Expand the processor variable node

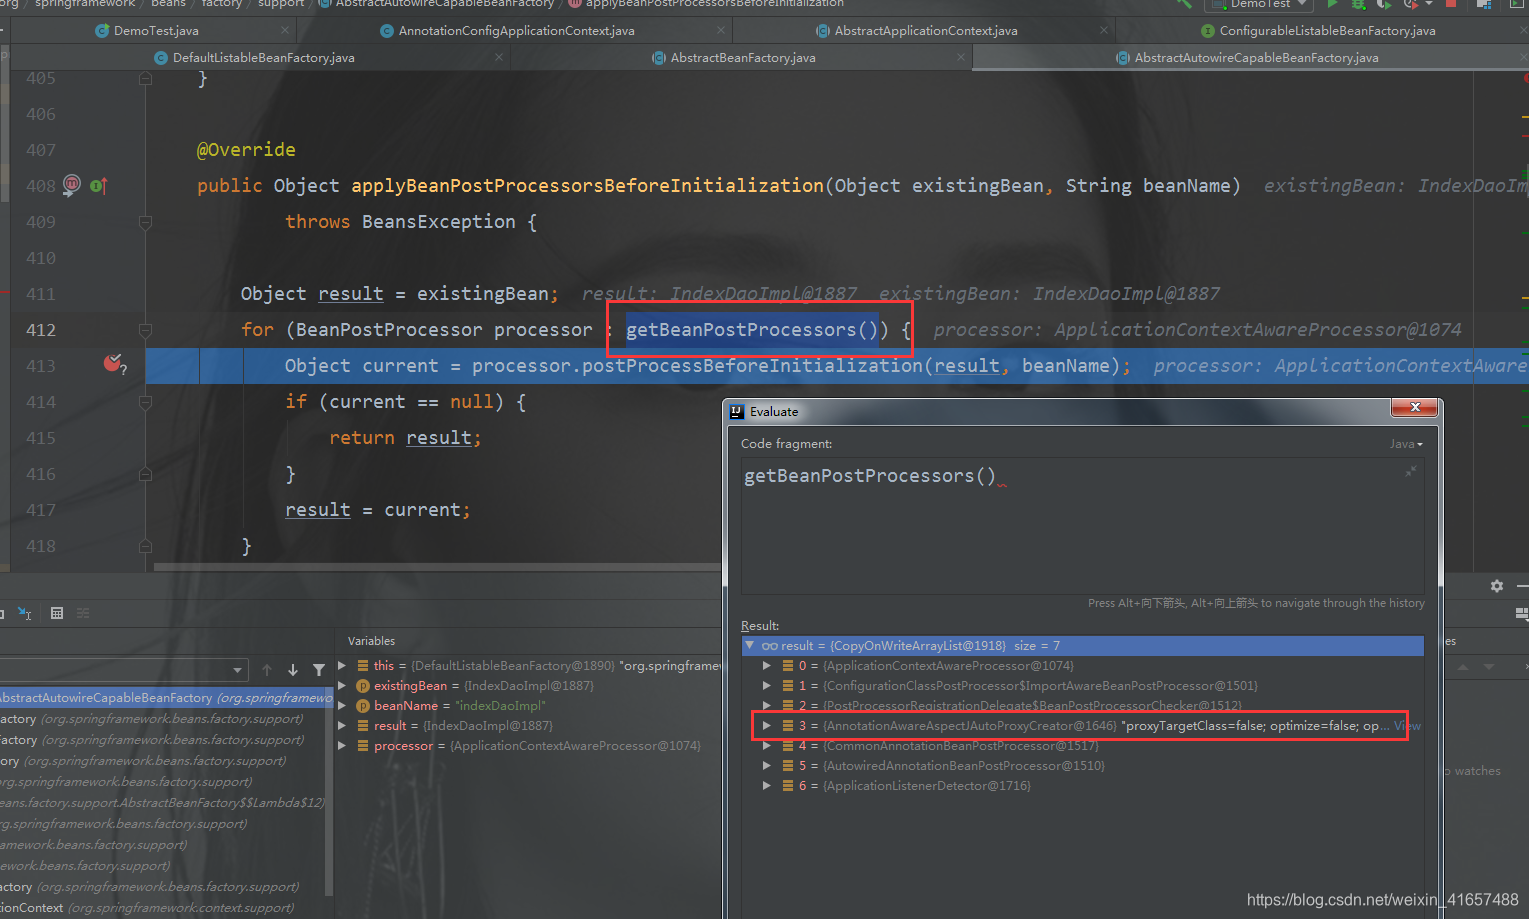point(342,745)
